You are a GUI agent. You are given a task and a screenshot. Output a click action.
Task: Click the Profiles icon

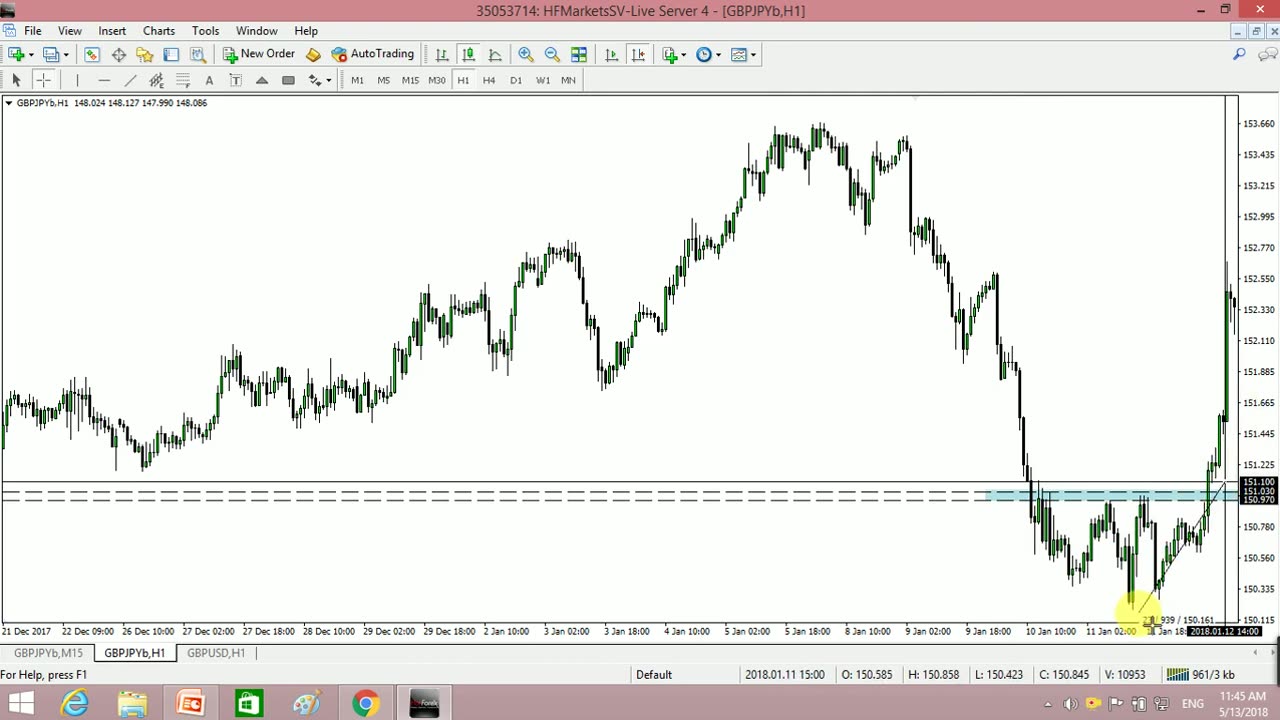(51, 54)
